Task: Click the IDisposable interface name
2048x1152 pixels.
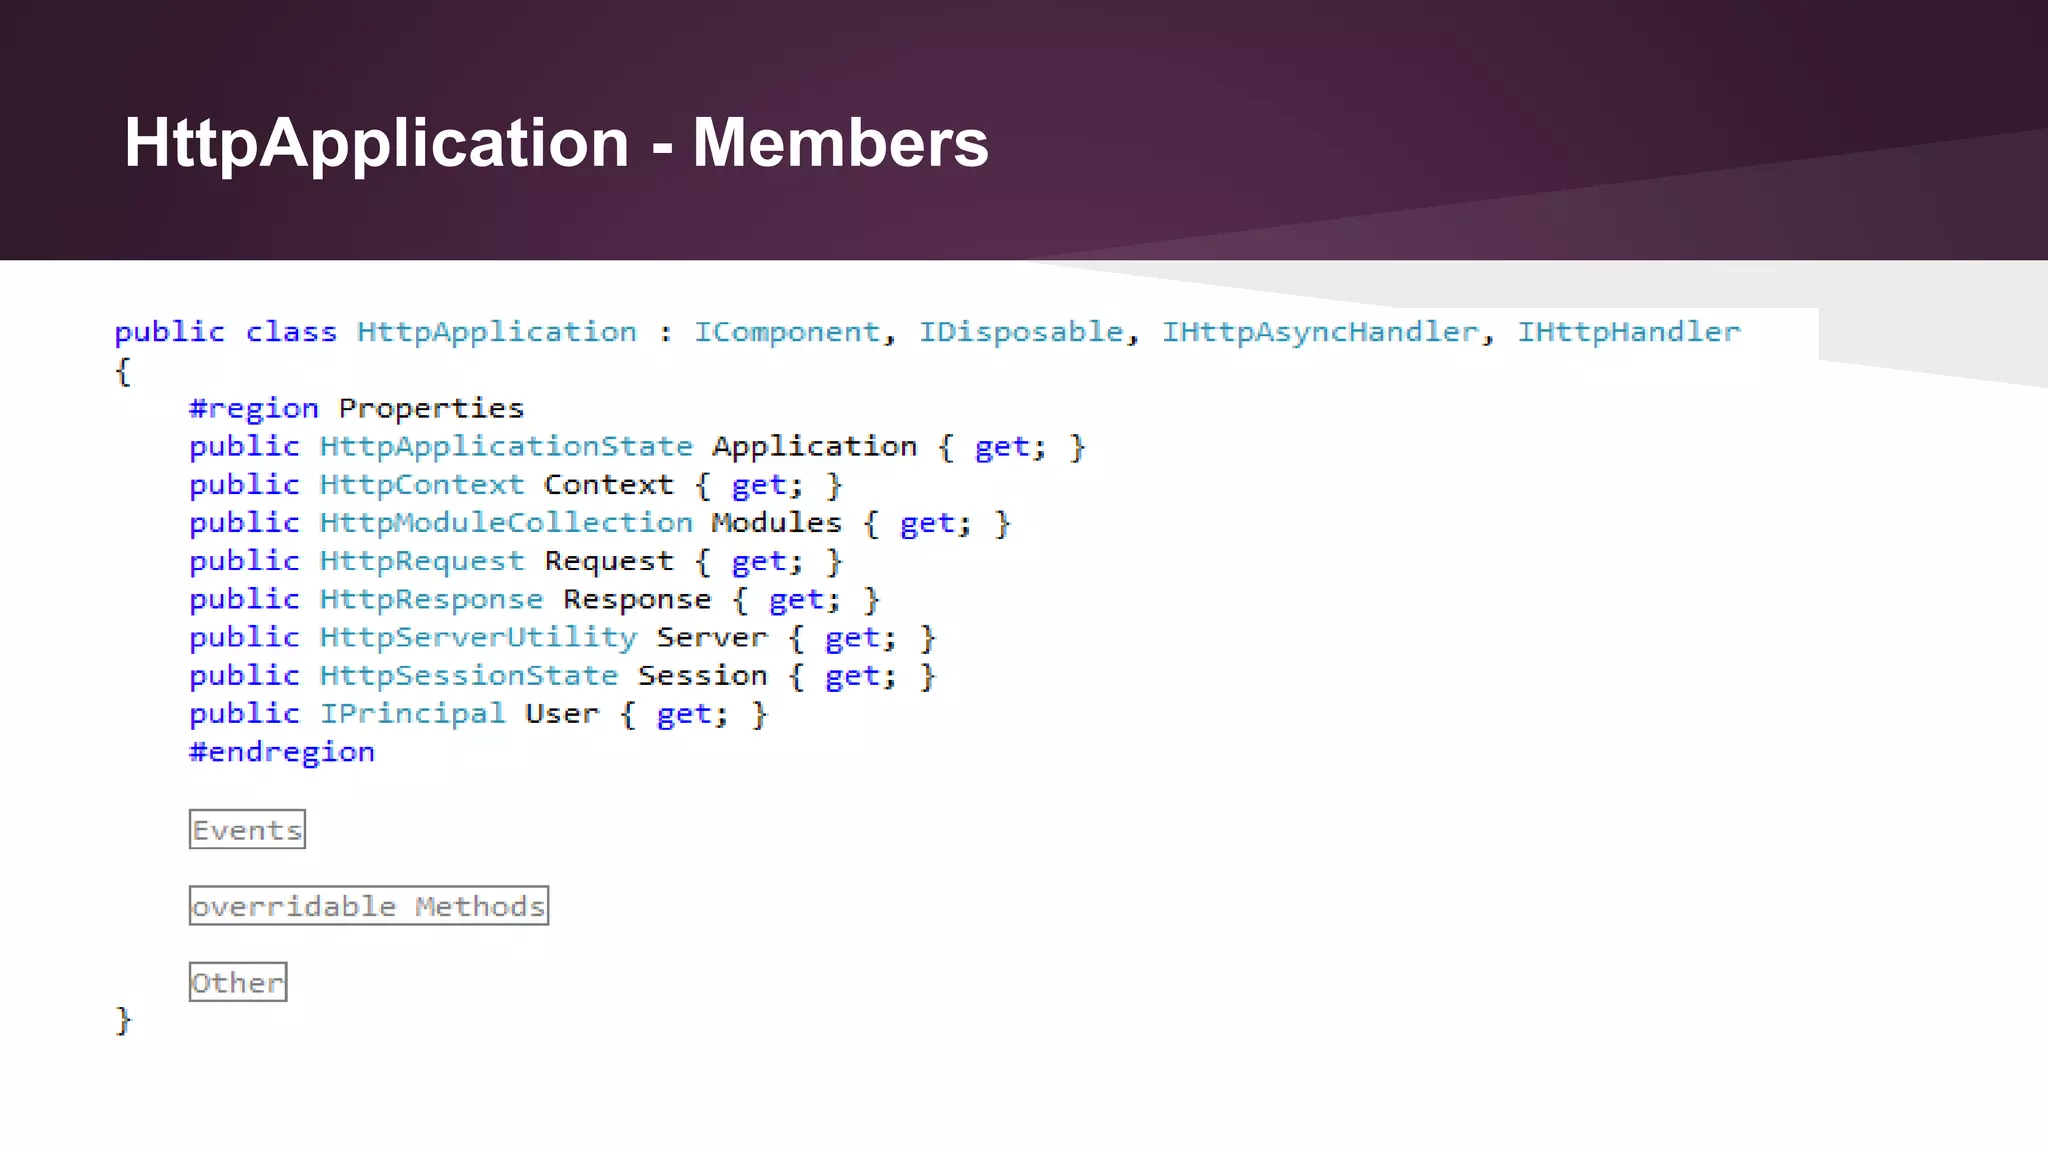Action: click(1021, 332)
